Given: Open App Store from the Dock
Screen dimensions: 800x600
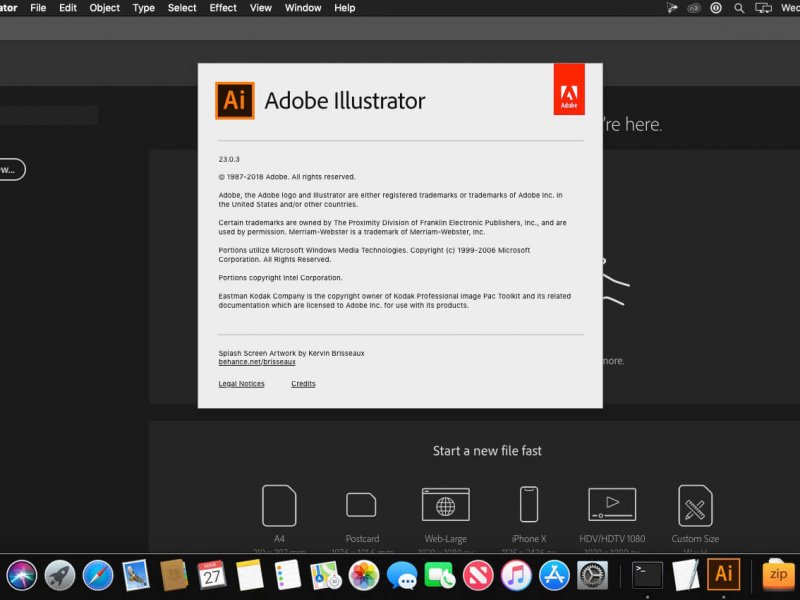Looking at the screenshot, I should pyautogui.click(x=554, y=575).
